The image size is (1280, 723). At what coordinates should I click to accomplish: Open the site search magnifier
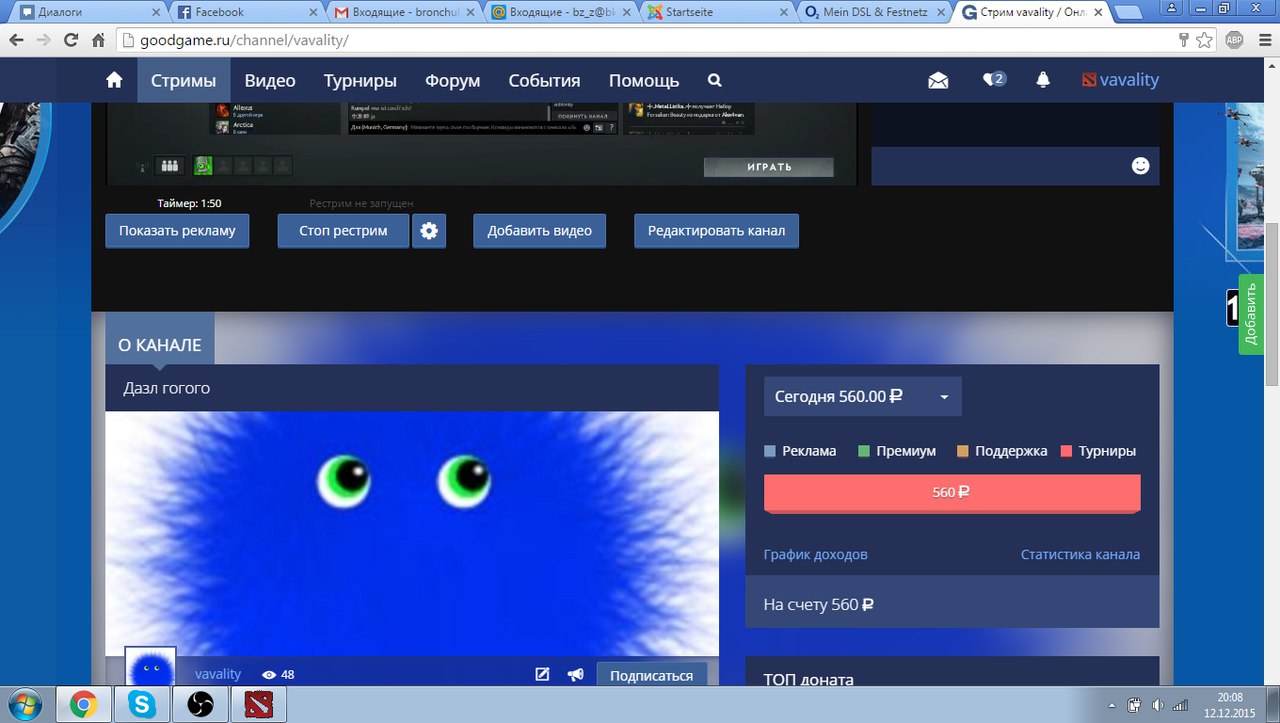click(714, 80)
